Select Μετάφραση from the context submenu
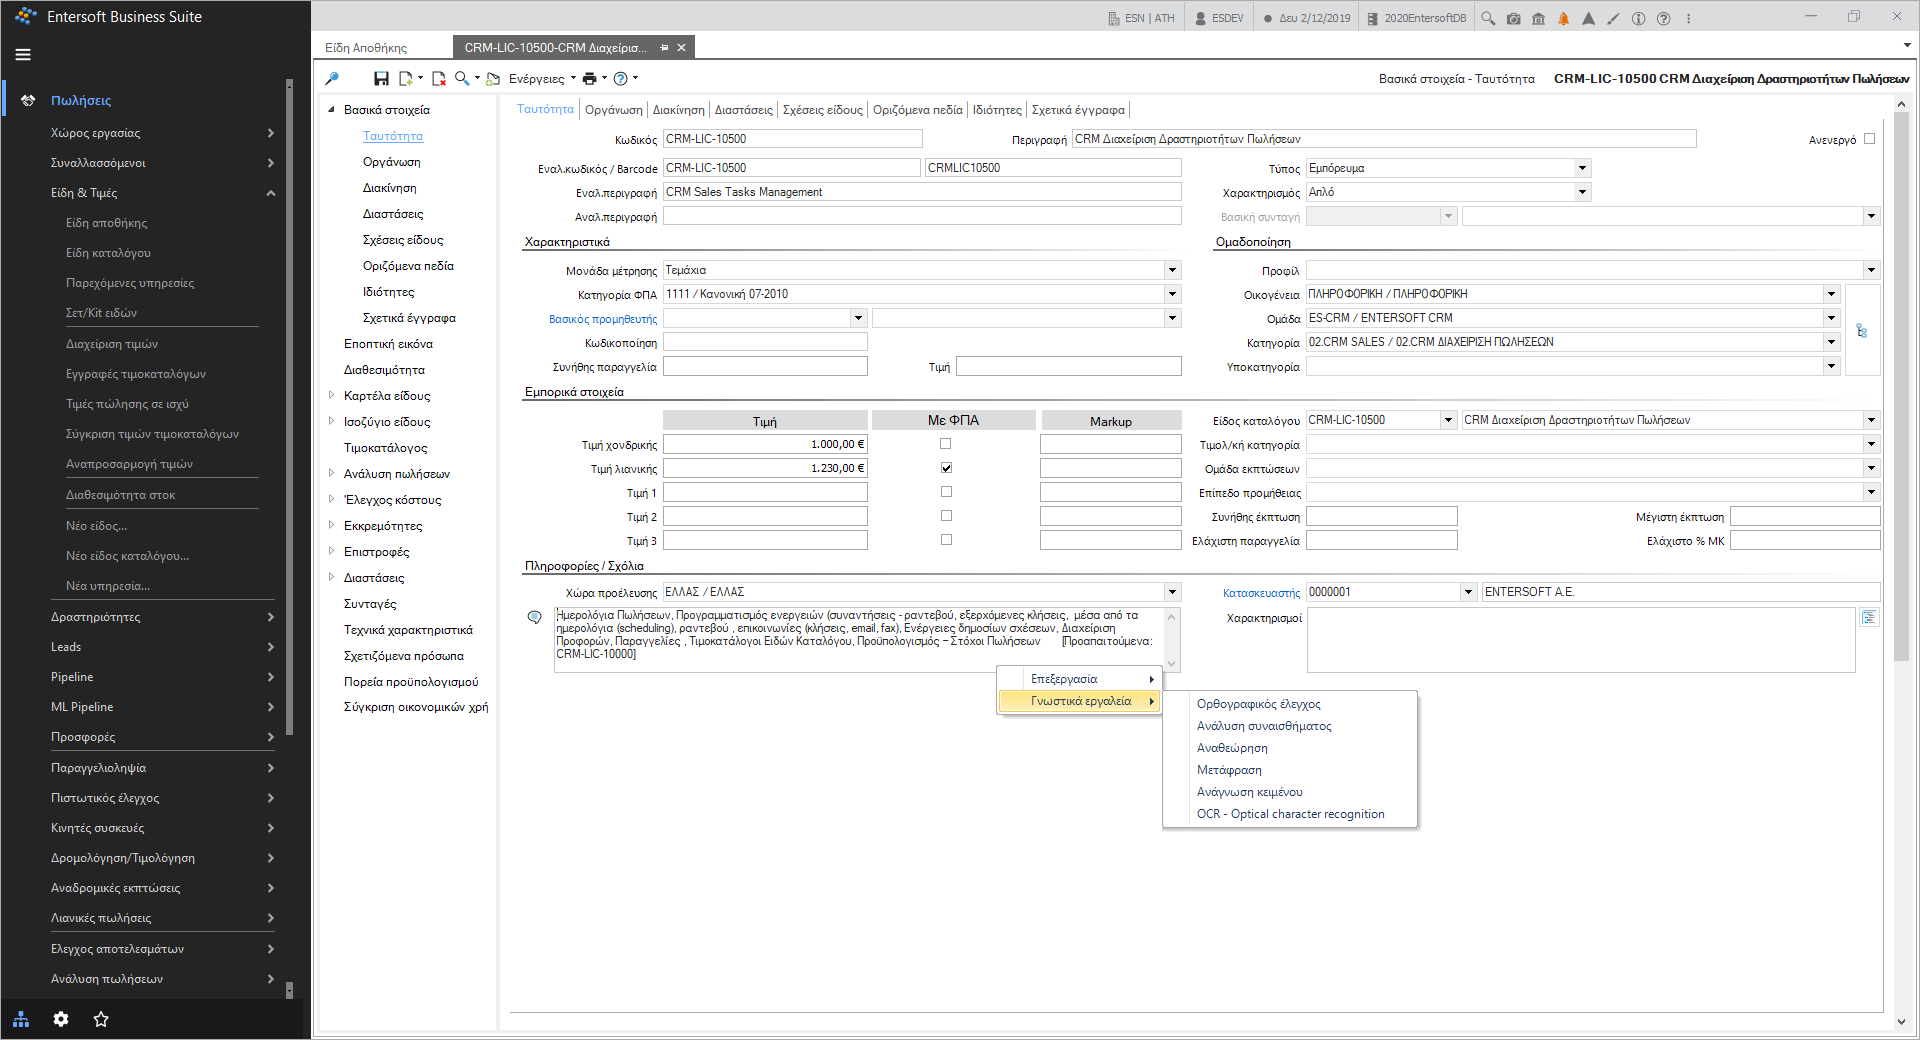Viewport: 1920px width, 1040px height. [x=1229, y=770]
